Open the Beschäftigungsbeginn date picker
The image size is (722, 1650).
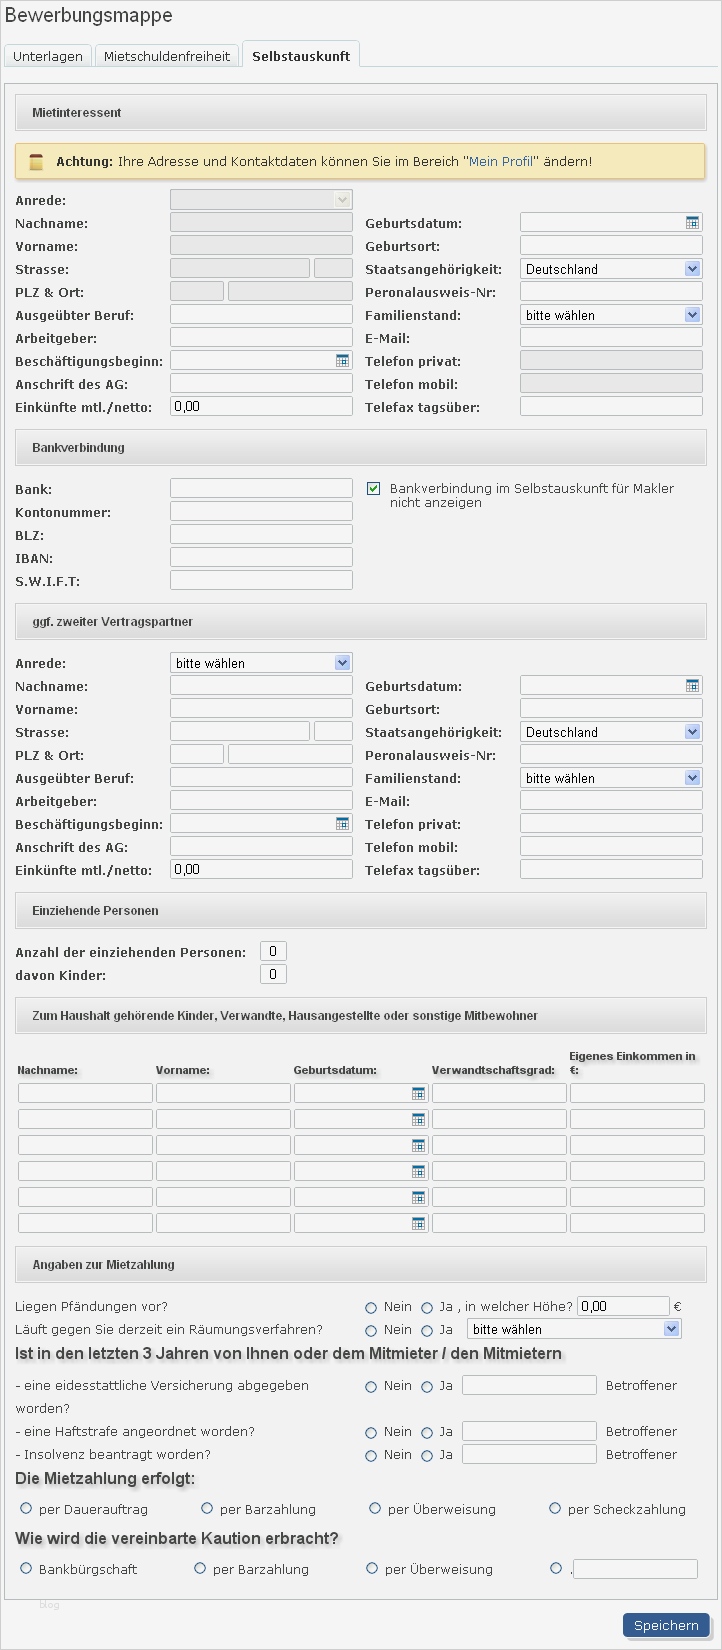tap(344, 360)
